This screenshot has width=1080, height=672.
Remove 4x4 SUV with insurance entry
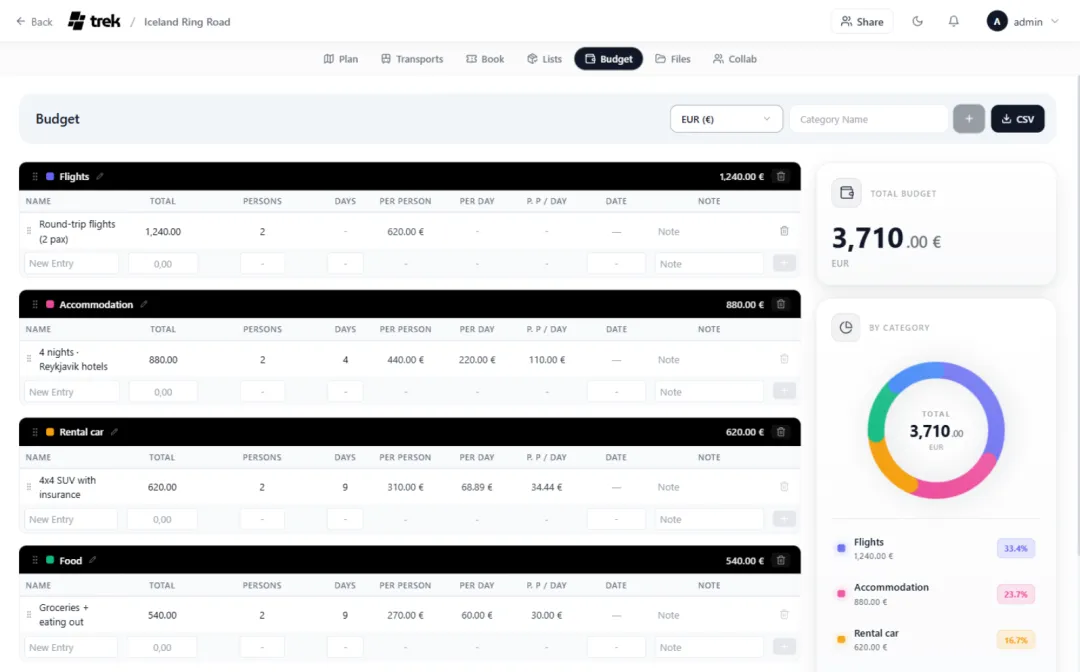(784, 487)
